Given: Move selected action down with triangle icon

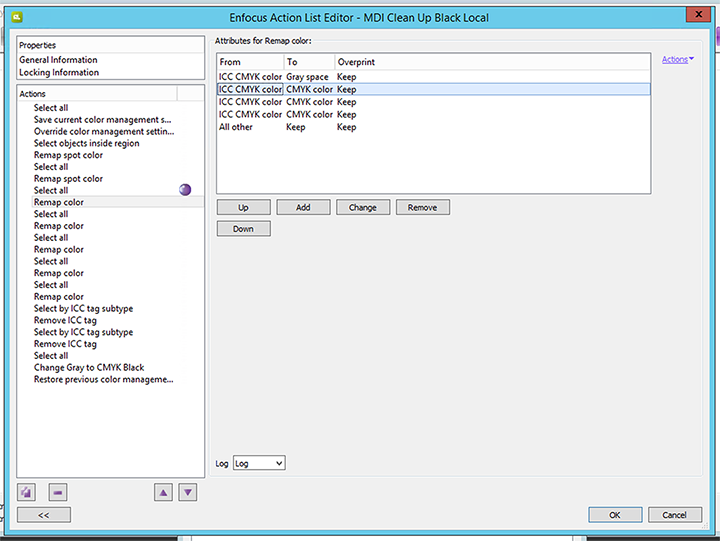Looking at the screenshot, I should point(187,492).
